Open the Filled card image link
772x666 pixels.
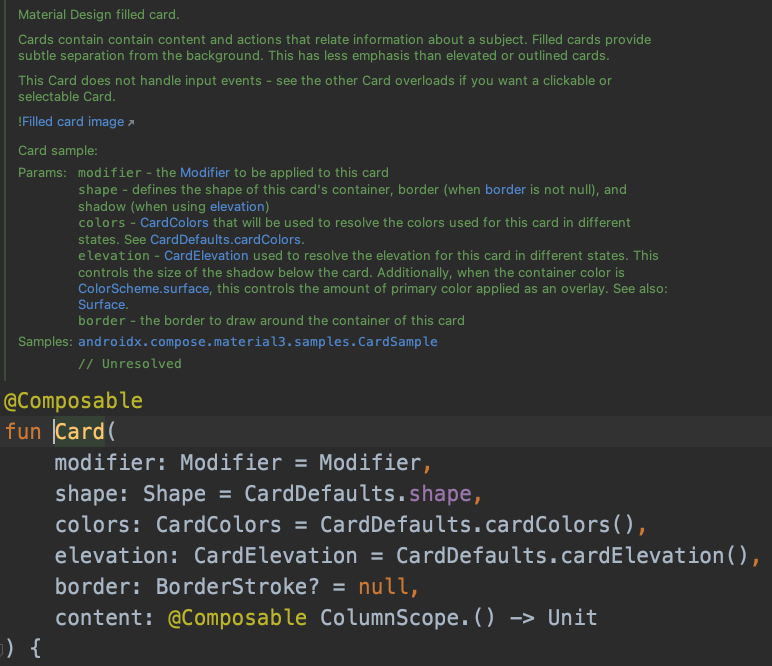point(73,122)
